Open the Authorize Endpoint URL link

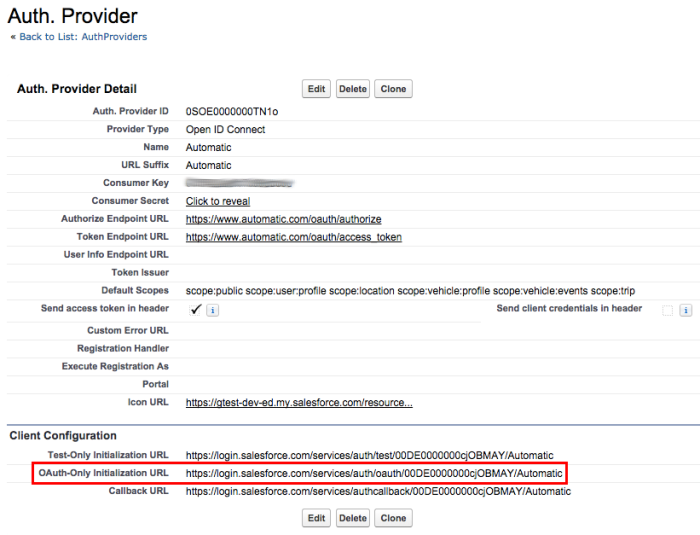coord(283,219)
